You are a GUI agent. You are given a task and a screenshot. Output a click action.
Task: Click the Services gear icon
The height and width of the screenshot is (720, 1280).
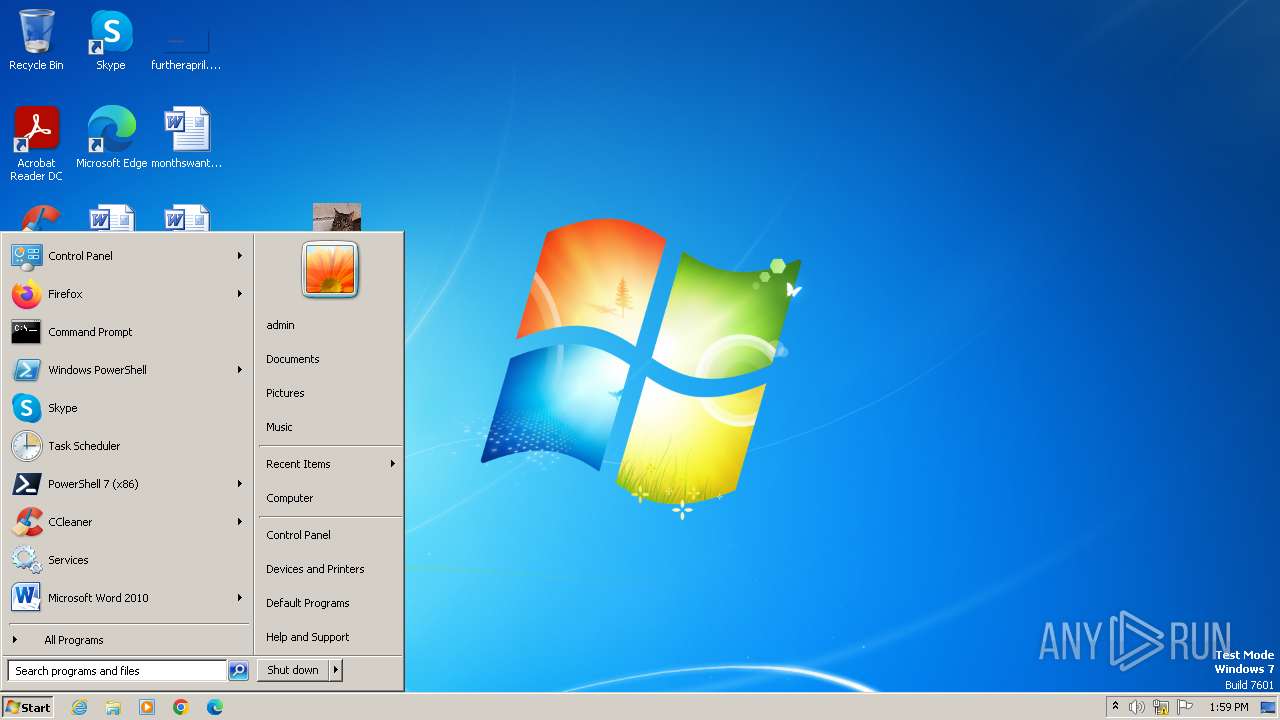(26, 560)
